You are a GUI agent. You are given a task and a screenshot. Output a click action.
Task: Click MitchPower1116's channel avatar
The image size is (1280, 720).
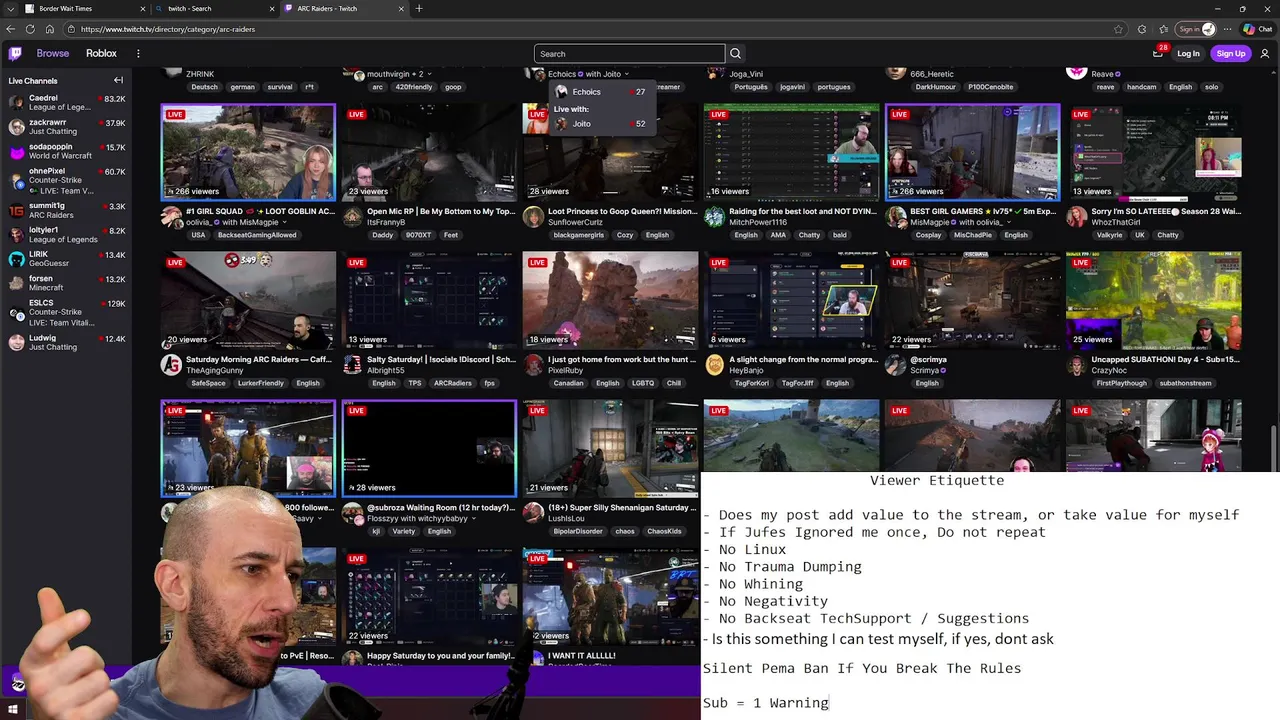coord(714,217)
